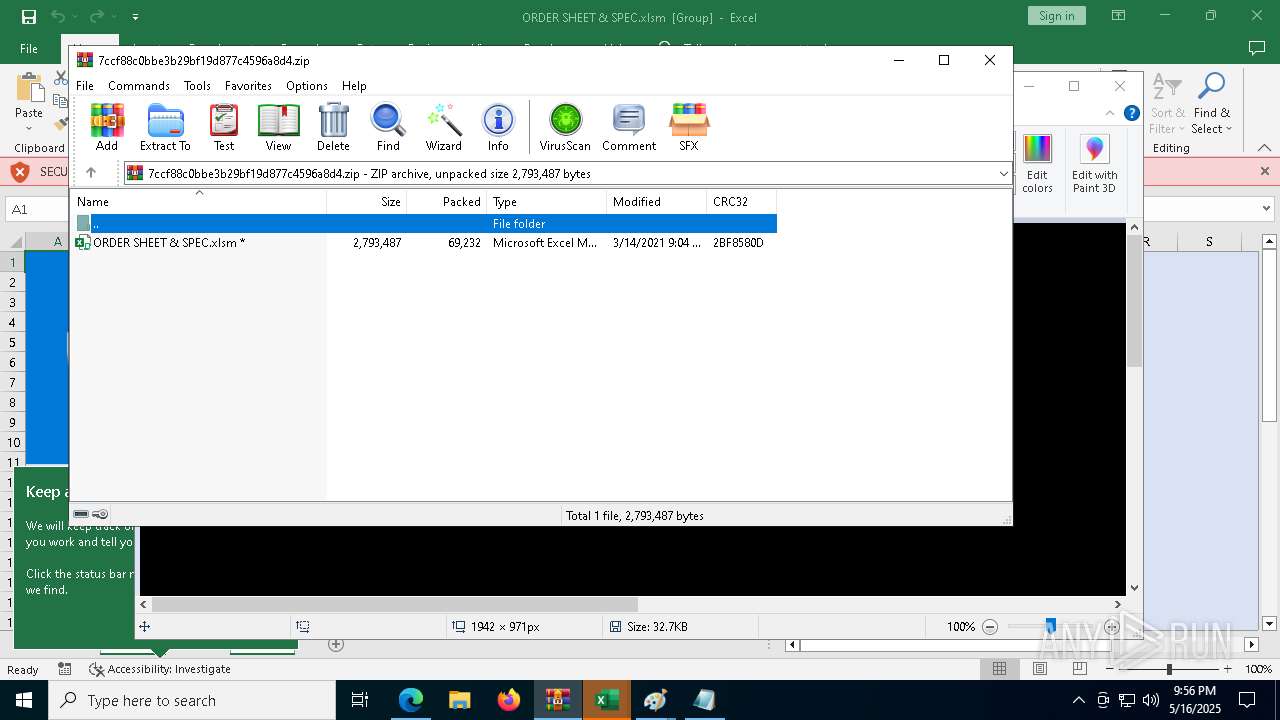Go up one folder level arrow
This screenshot has height=720, width=1280.
[x=91, y=173]
